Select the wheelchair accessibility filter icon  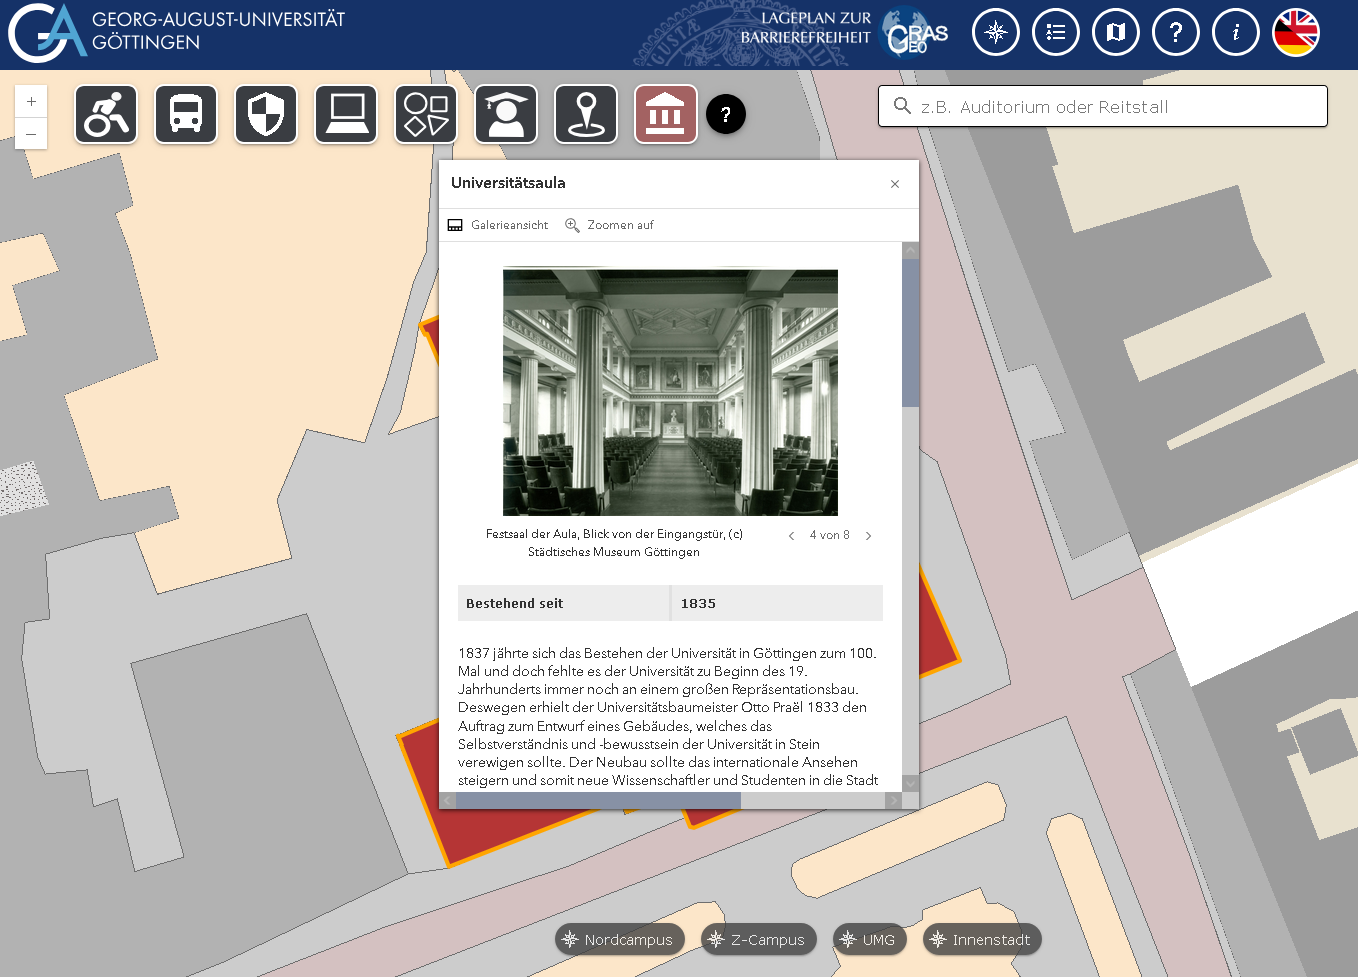coord(105,113)
